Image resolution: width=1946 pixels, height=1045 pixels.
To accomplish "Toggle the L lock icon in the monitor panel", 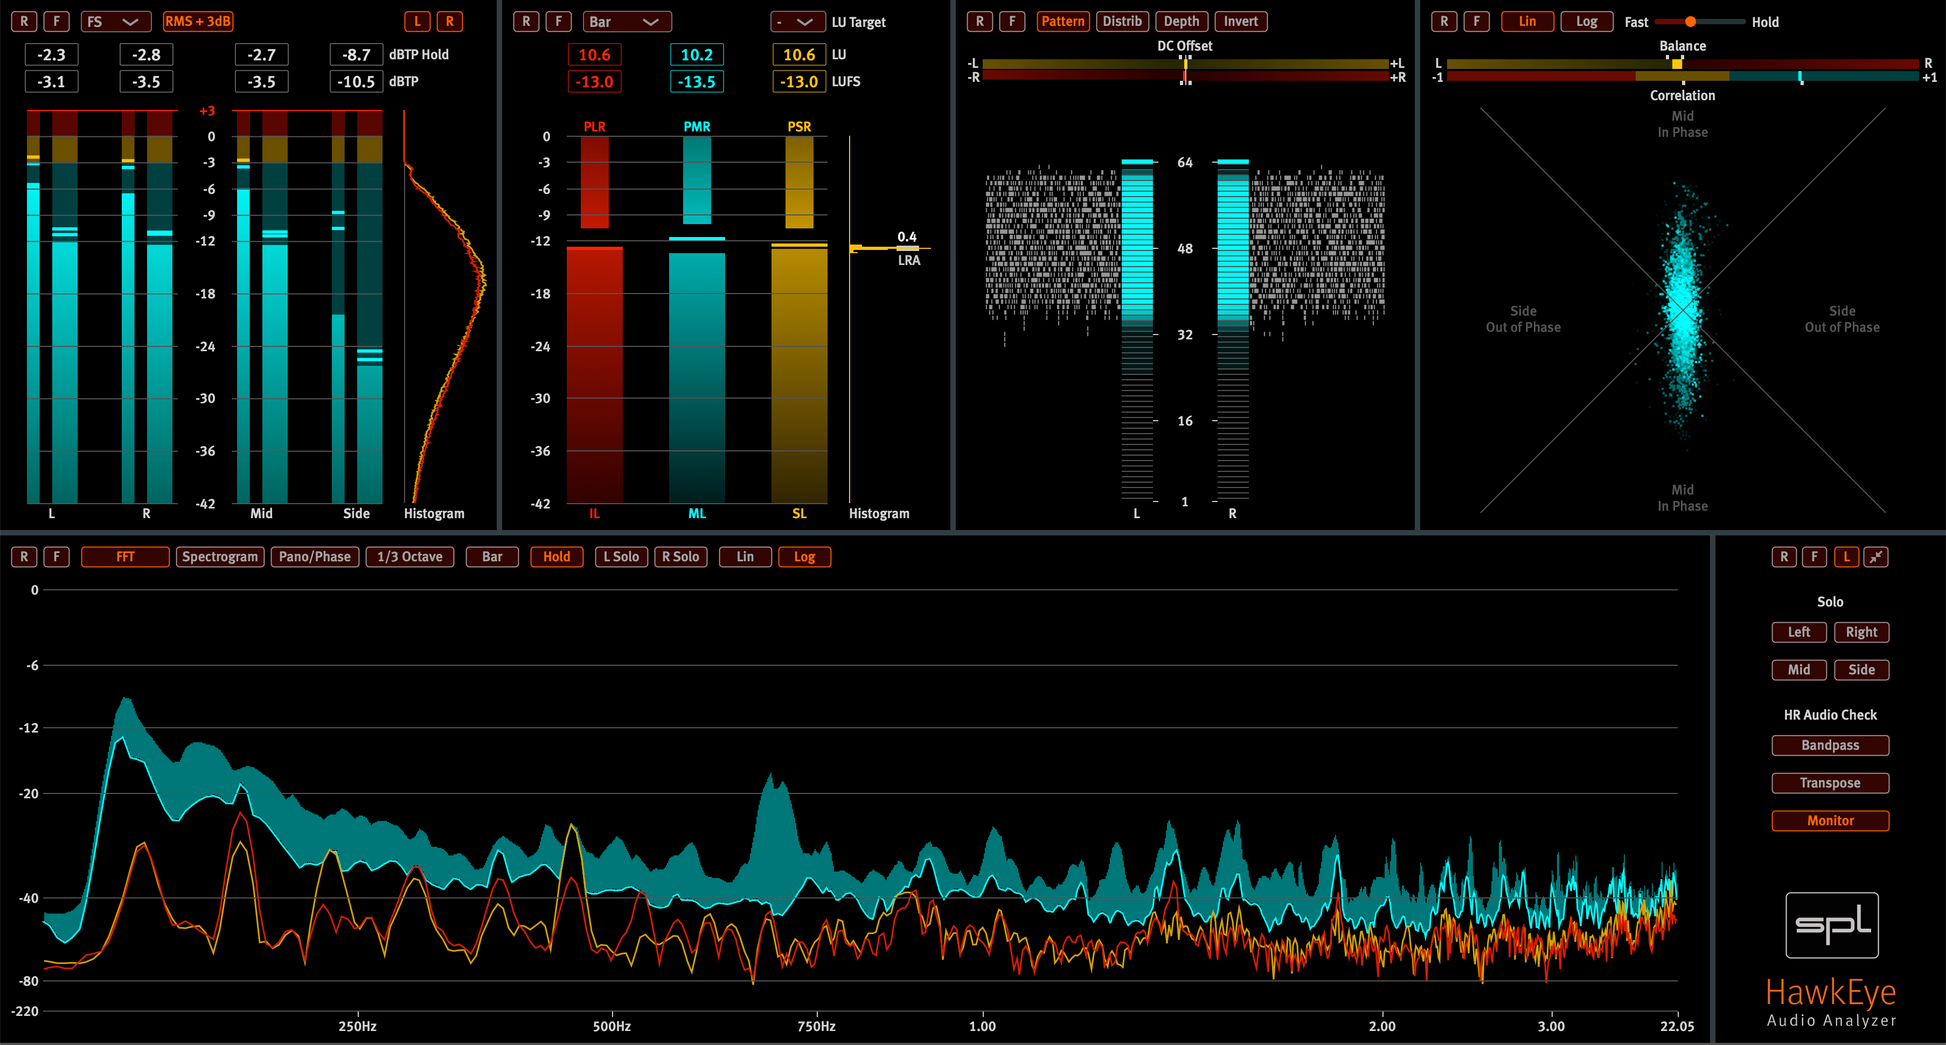I will pos(1846,557).
